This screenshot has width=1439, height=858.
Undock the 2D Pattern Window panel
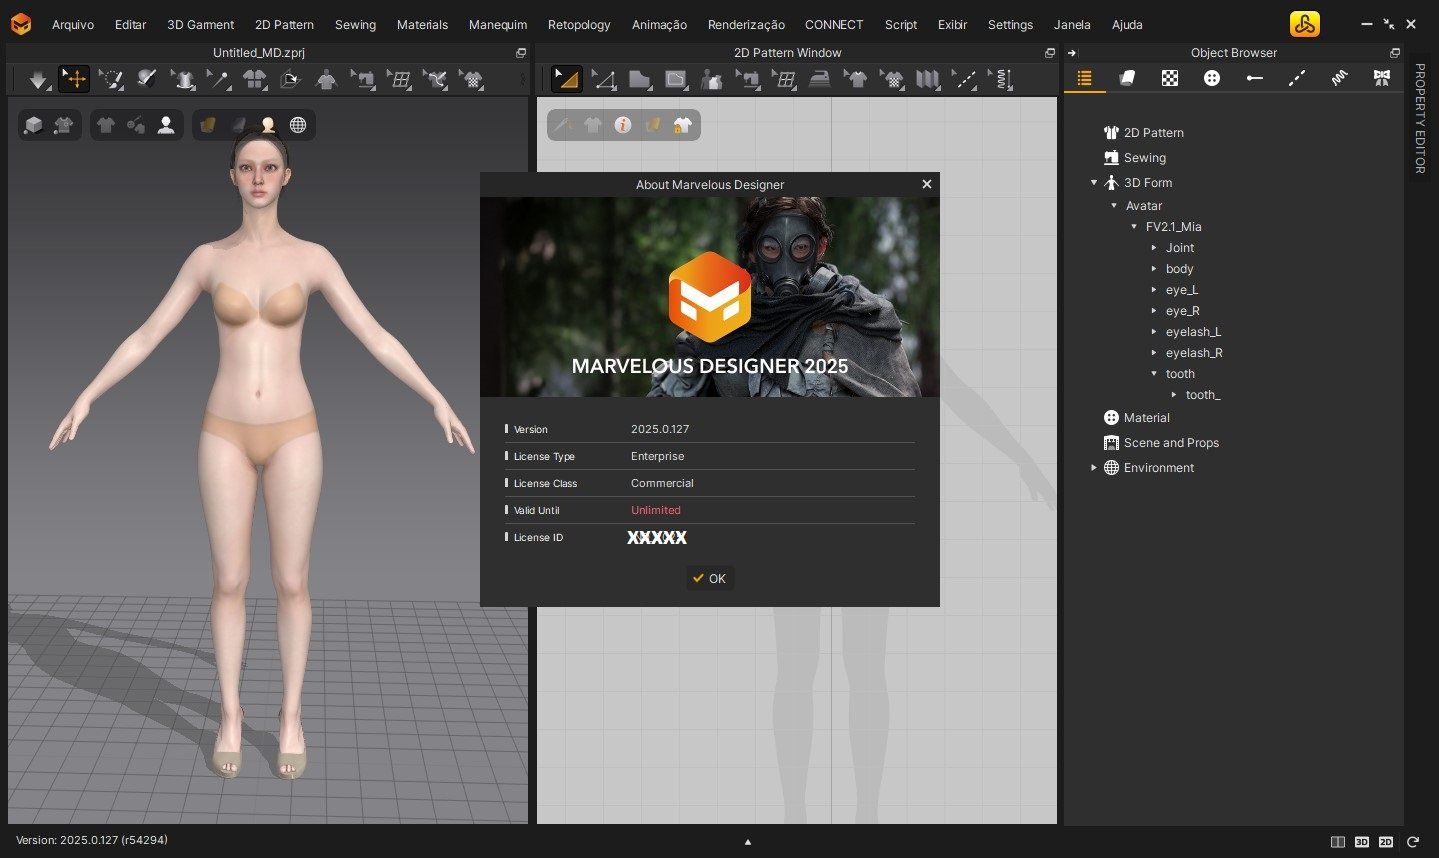1049,53
